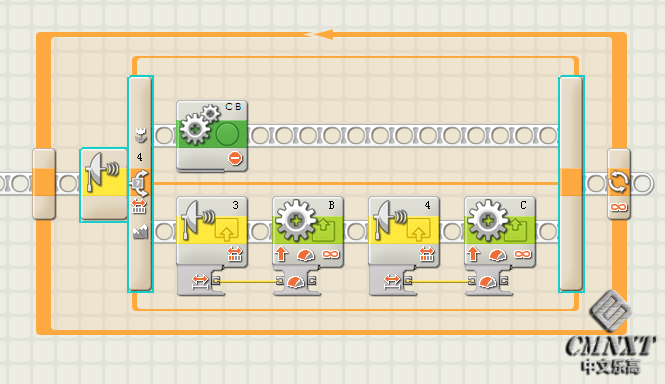Click the mountain icon on the switch tab
The width and height of the screenshot is (665, 384).
[x=140, y=231]
